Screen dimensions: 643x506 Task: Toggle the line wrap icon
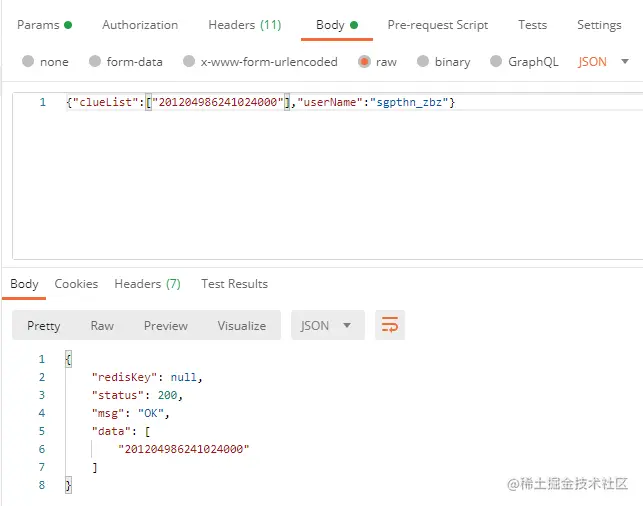point(390,325)
